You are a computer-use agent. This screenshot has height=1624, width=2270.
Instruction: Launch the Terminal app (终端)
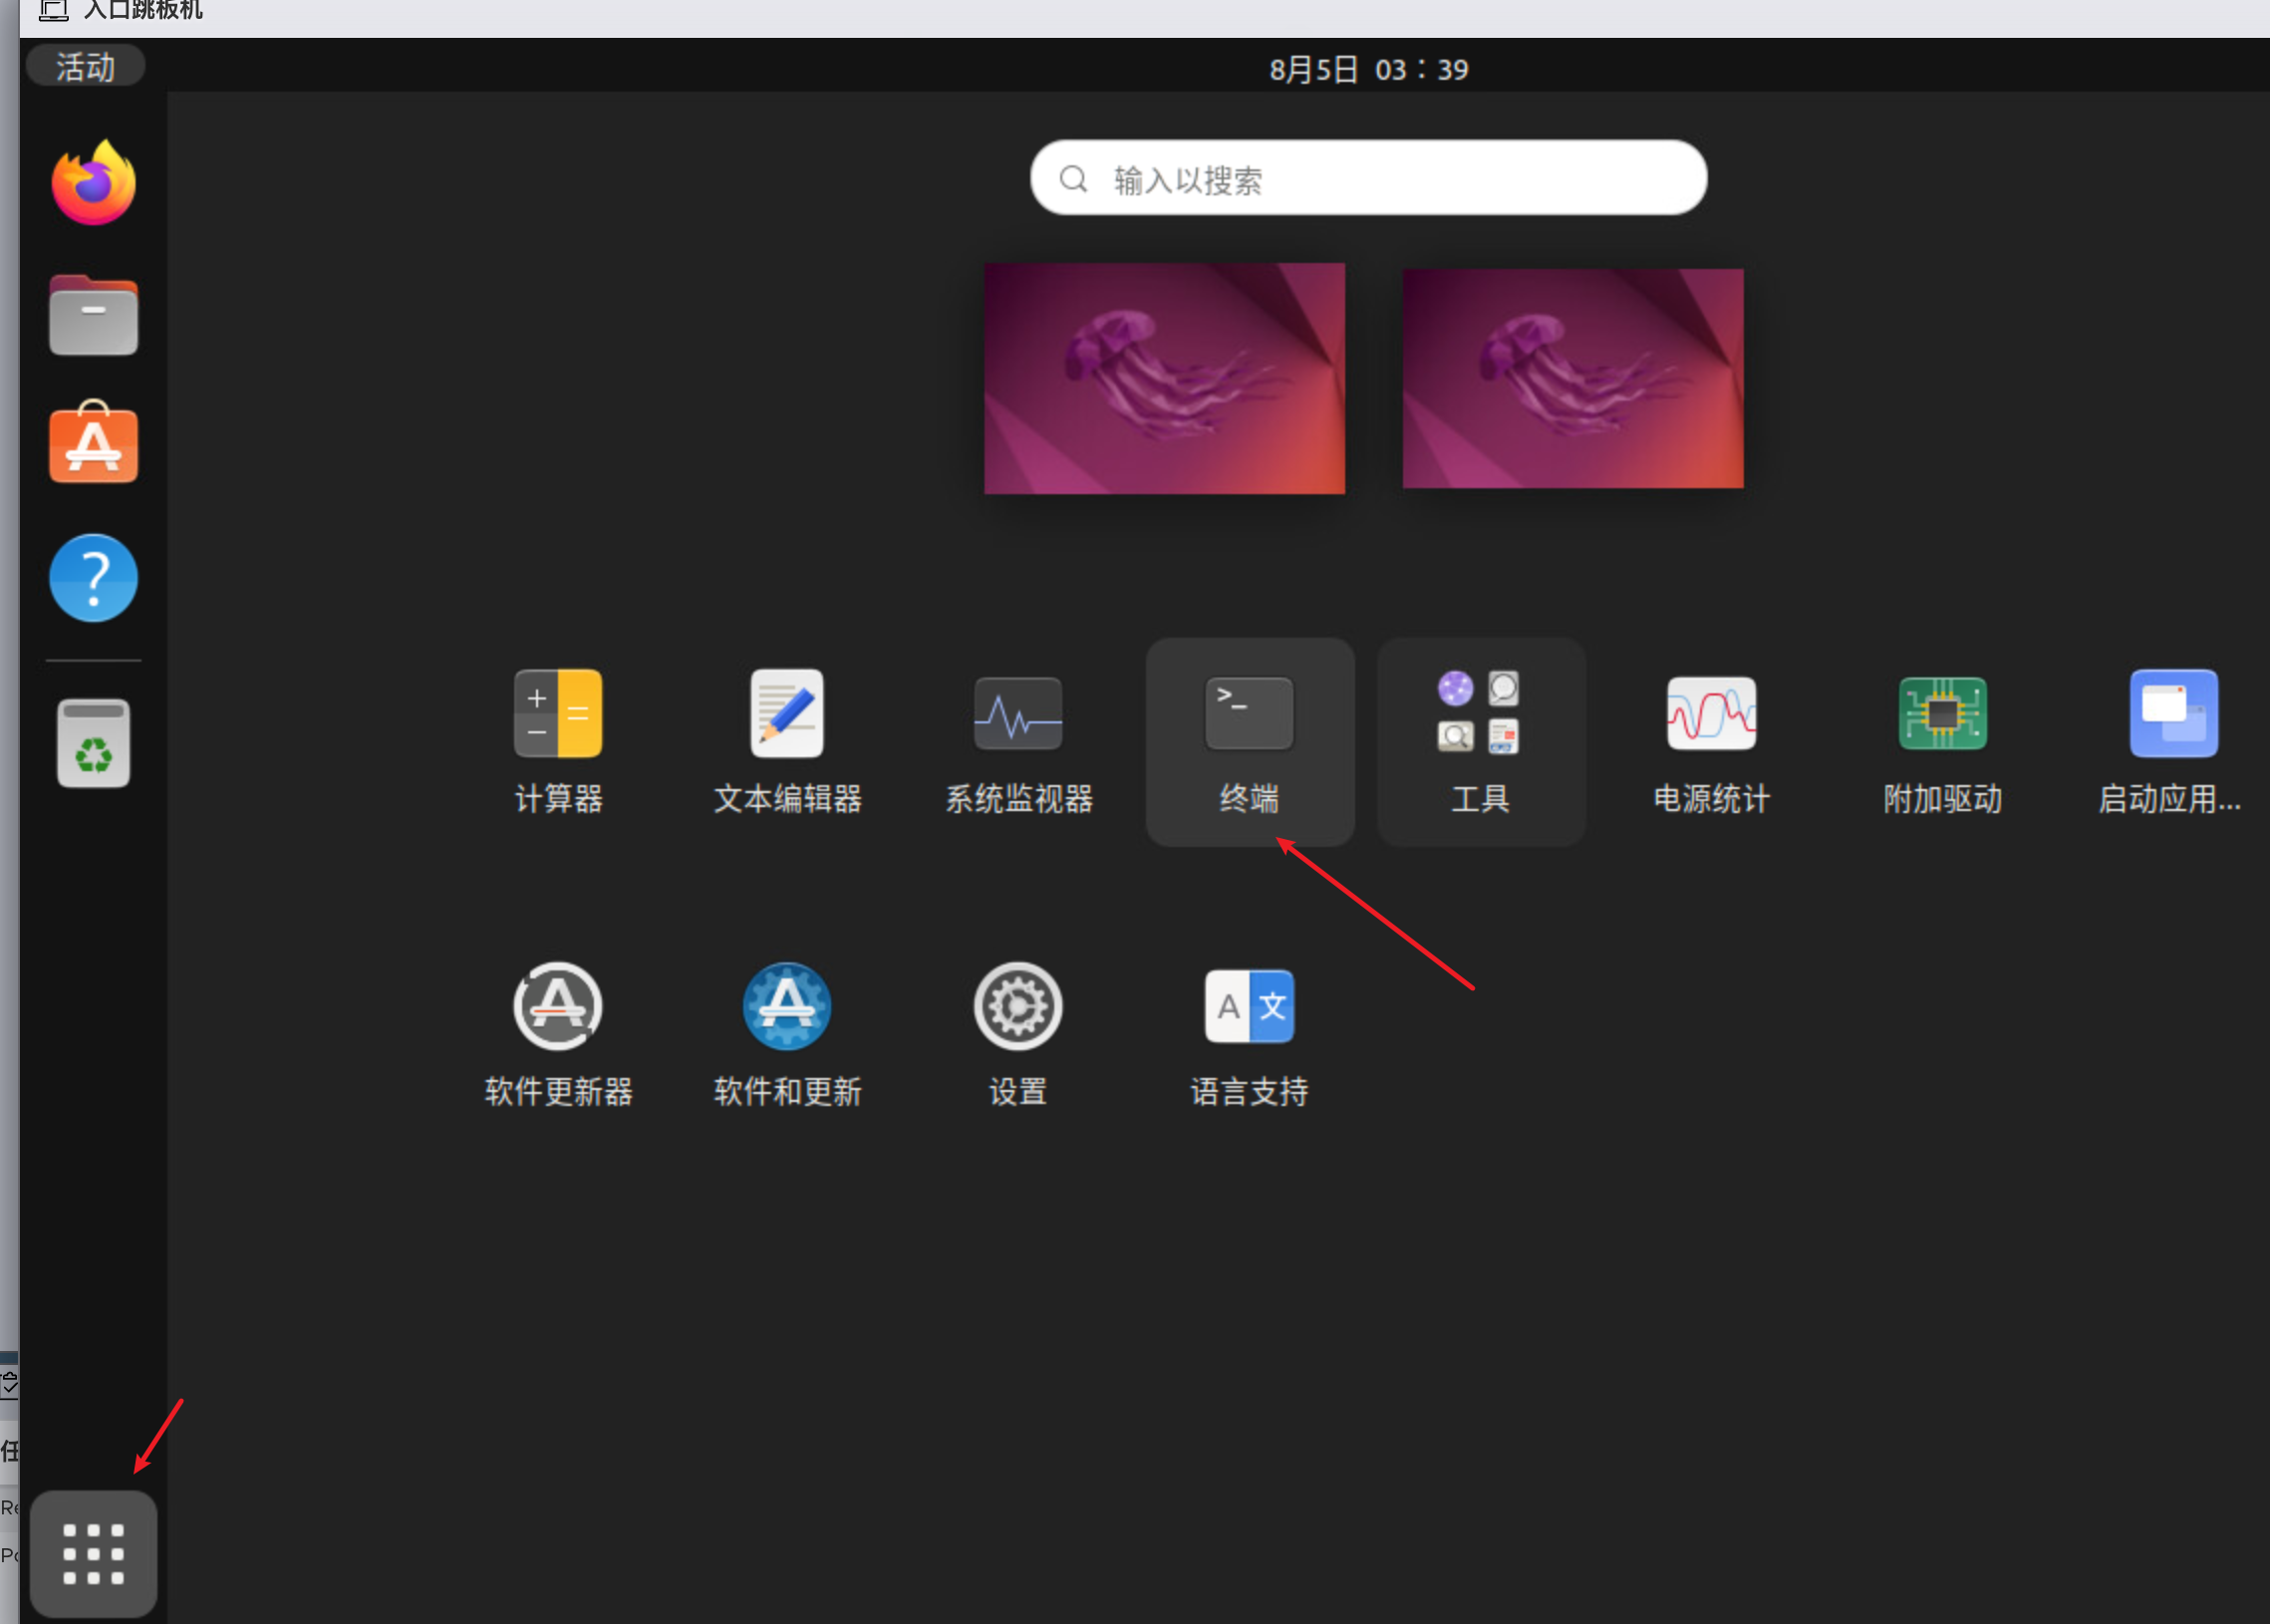pyautogui.click(x=1249, y=742)
